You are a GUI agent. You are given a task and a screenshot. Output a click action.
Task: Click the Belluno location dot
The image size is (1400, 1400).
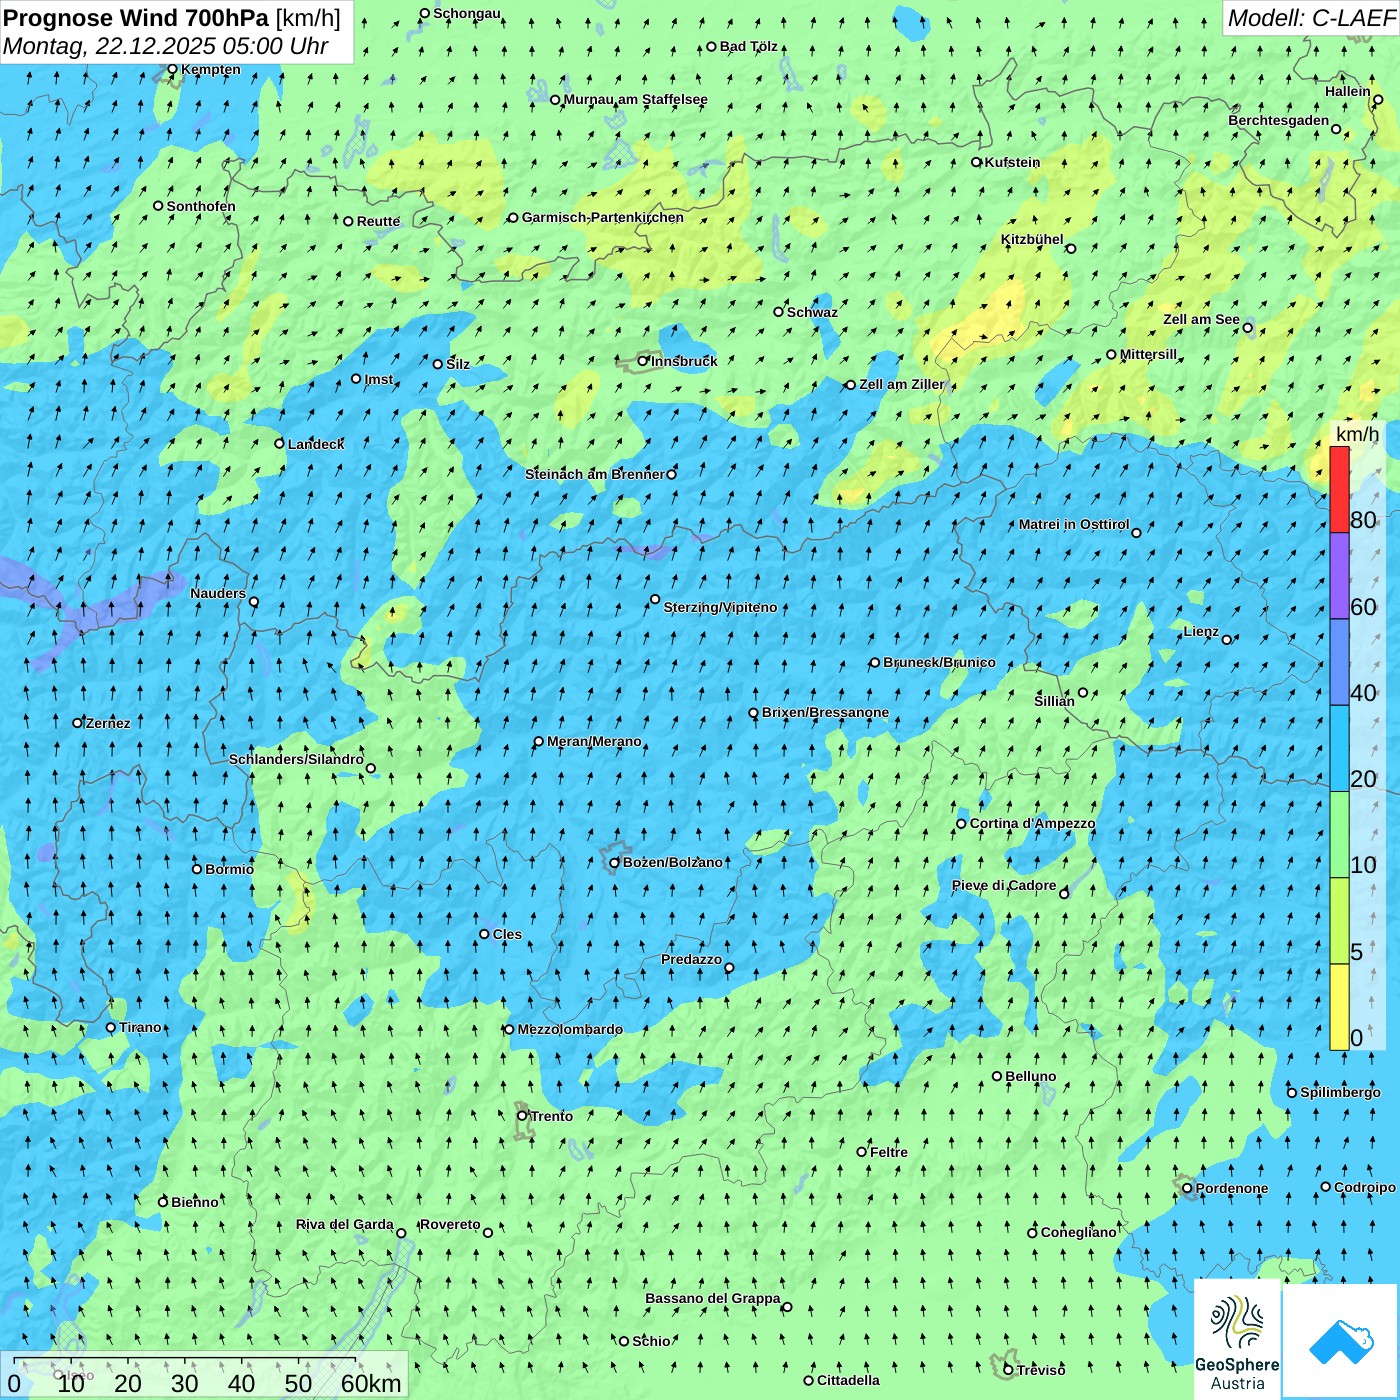coord(997,1076)
